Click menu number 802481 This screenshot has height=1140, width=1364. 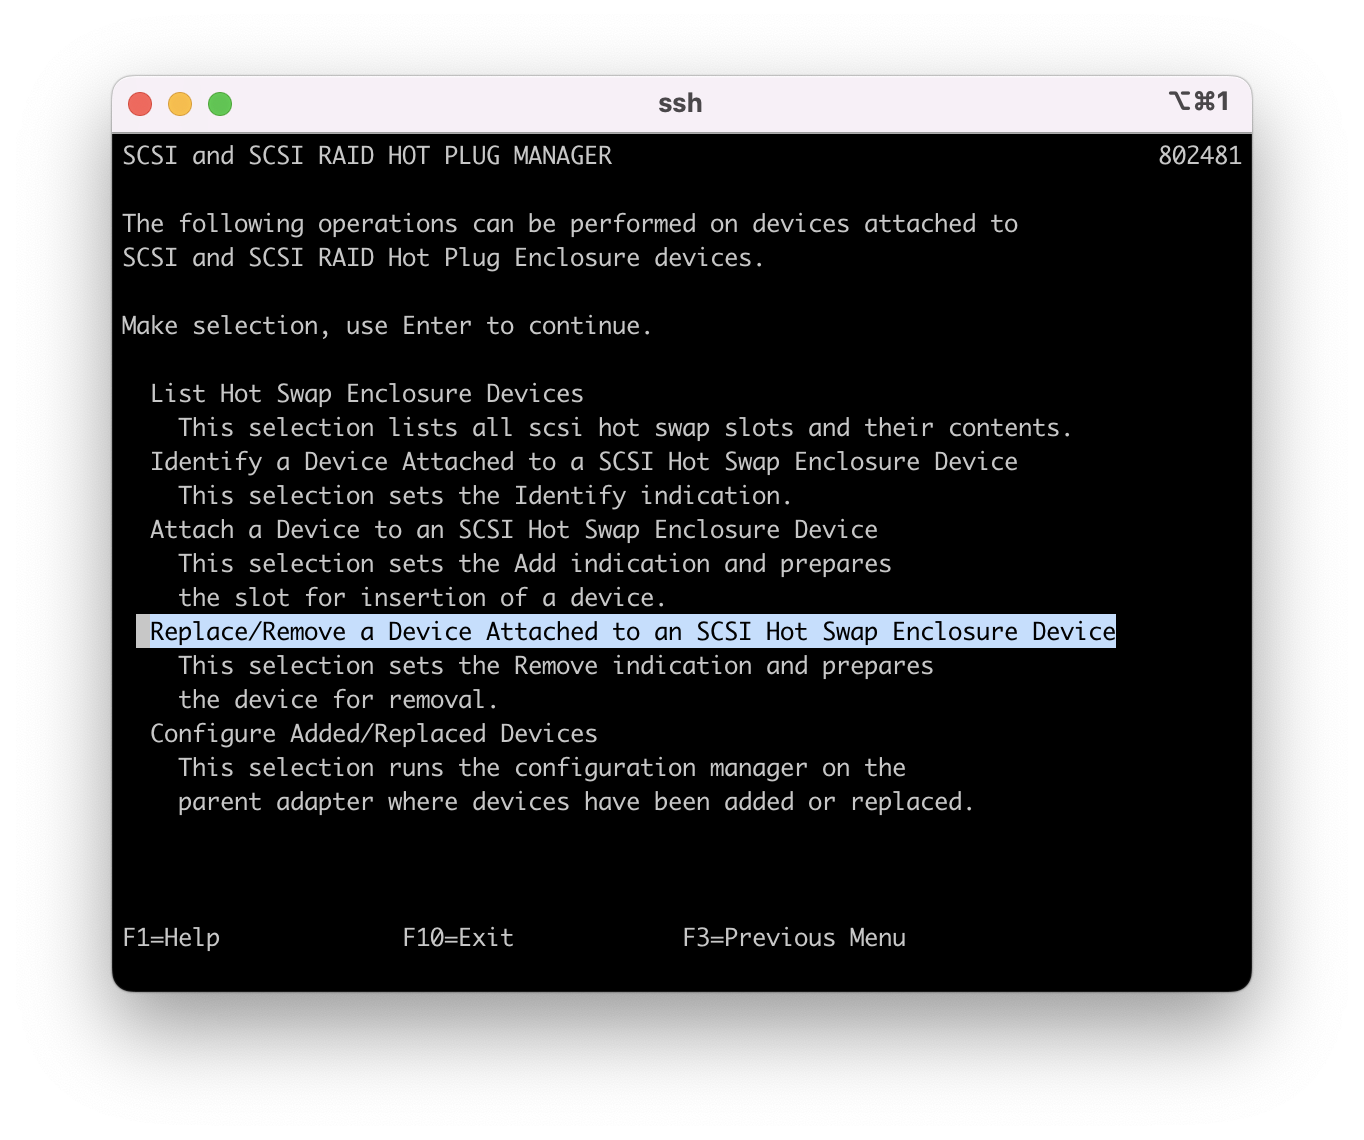click(x=1200, y=156)
